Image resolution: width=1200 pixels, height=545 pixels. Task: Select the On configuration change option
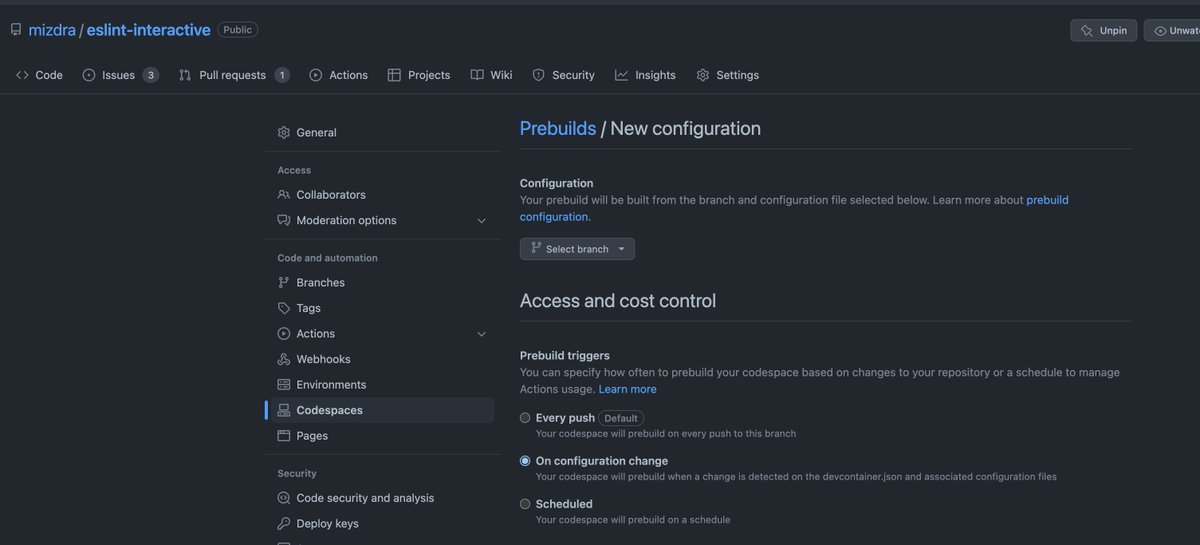tap(525, 461)
